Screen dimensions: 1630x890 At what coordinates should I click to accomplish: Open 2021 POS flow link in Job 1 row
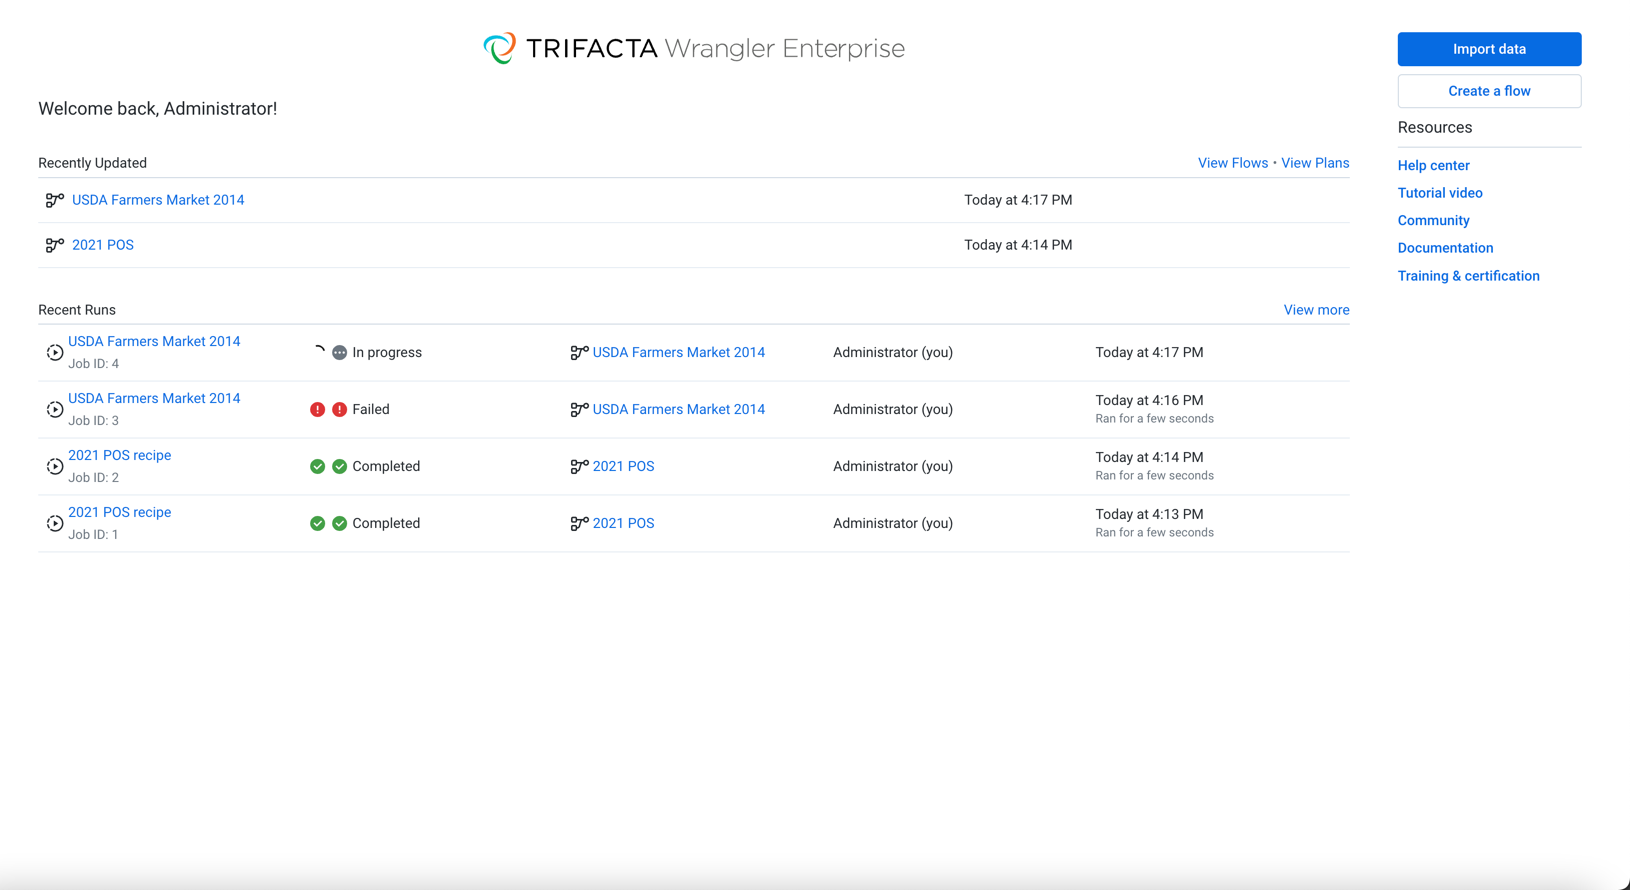pyautogui.click(x=623, y=523)
